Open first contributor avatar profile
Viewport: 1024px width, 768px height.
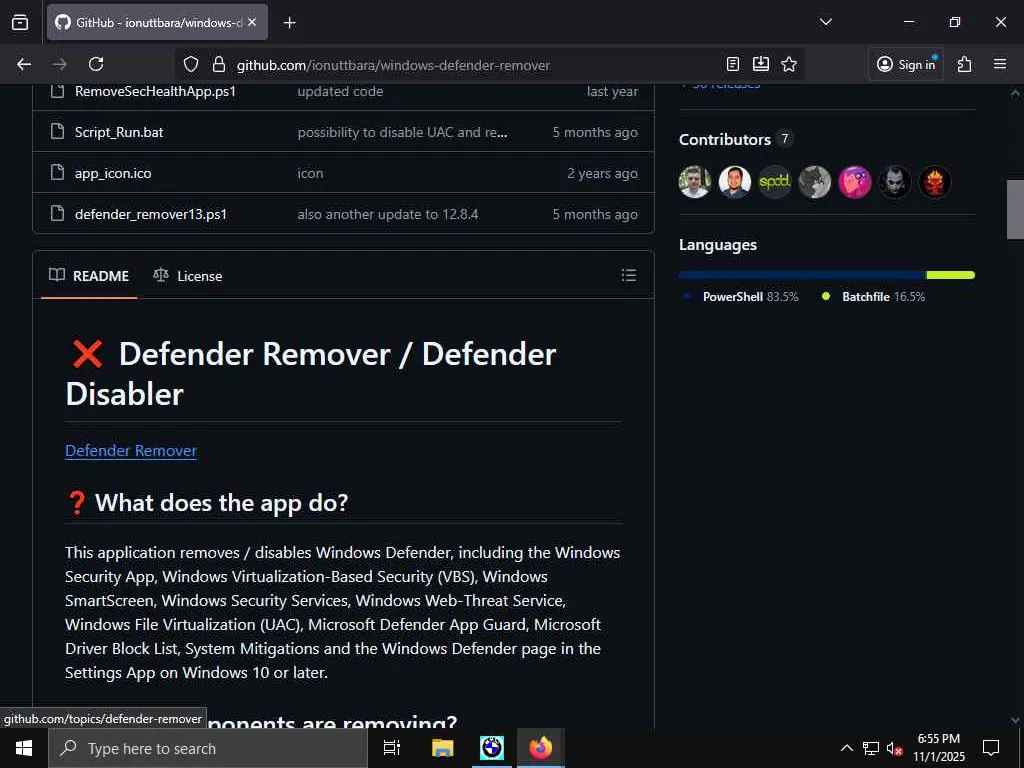coord(695,182)
